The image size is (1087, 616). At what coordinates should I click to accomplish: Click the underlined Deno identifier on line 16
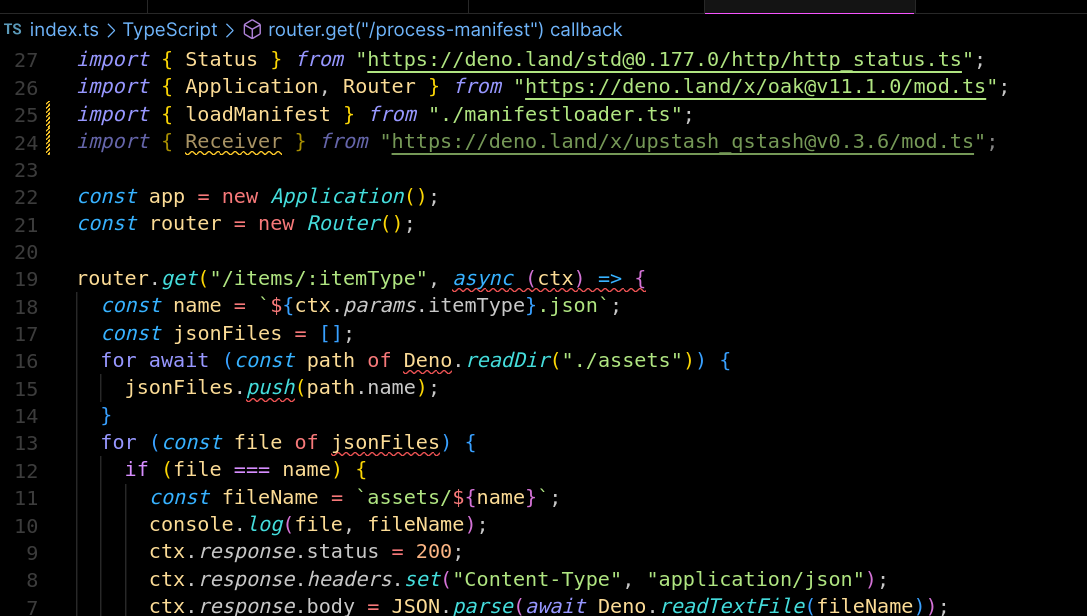[x=425, y=360]
